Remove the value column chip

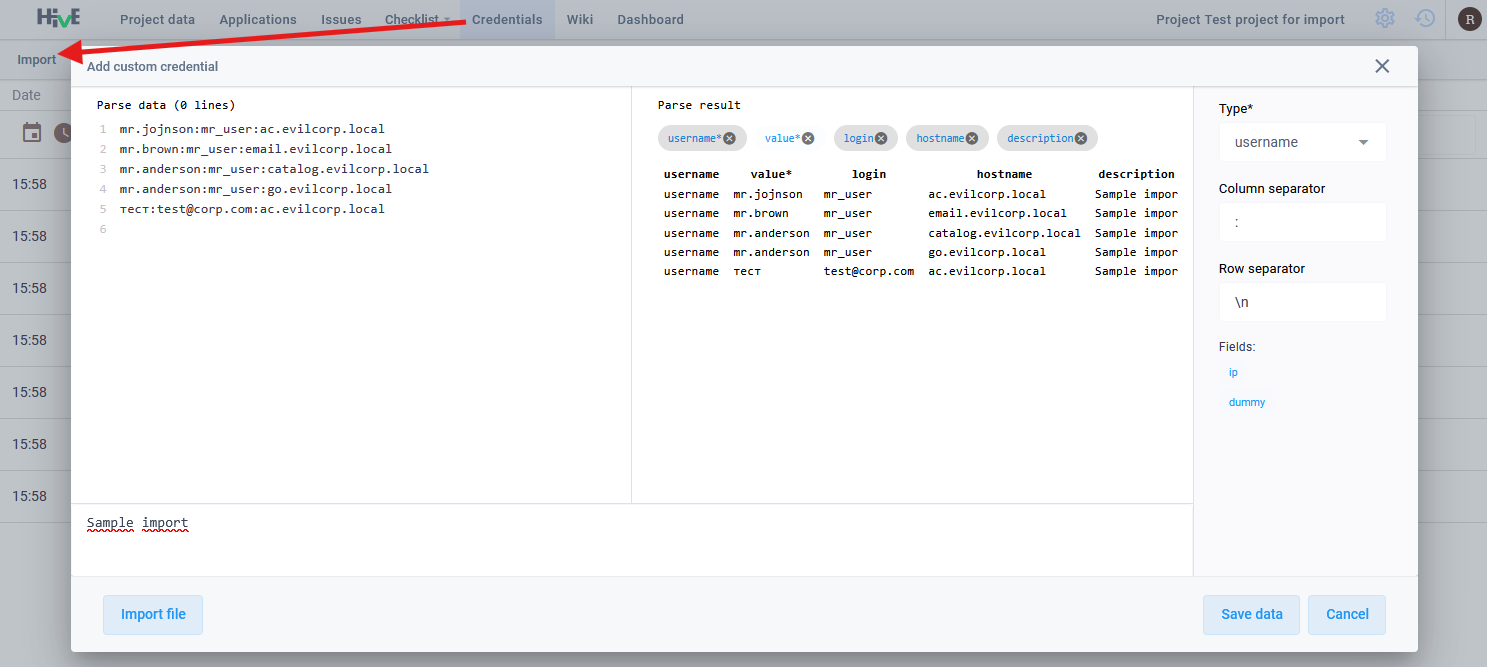pos(808,139)
